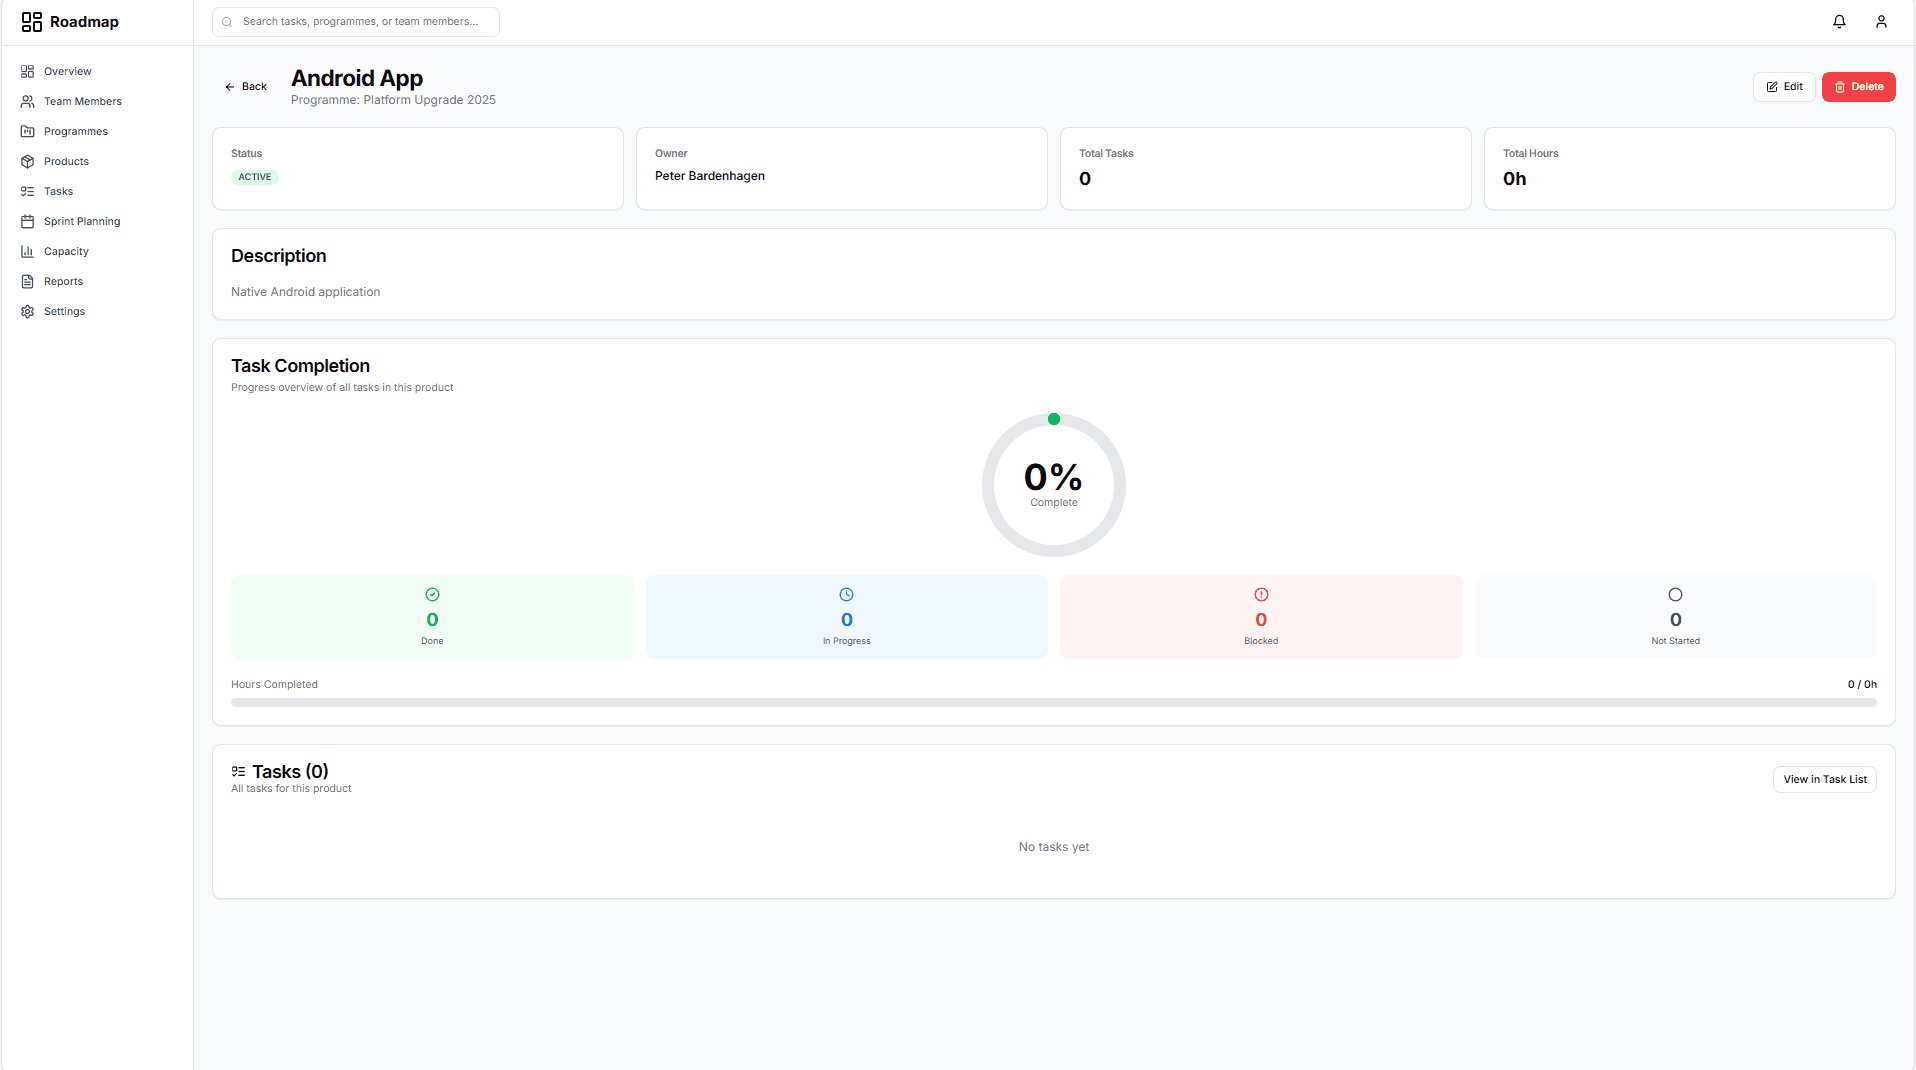Click the Settings gear icon
The width and height of the screenshot is (1916, 1070).
coord(26,311)
